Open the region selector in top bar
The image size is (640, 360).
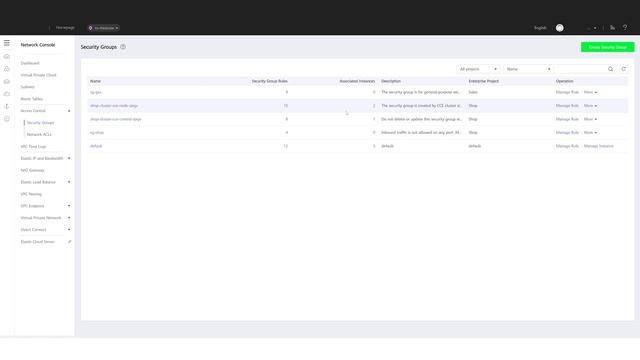tap(103, 28)
